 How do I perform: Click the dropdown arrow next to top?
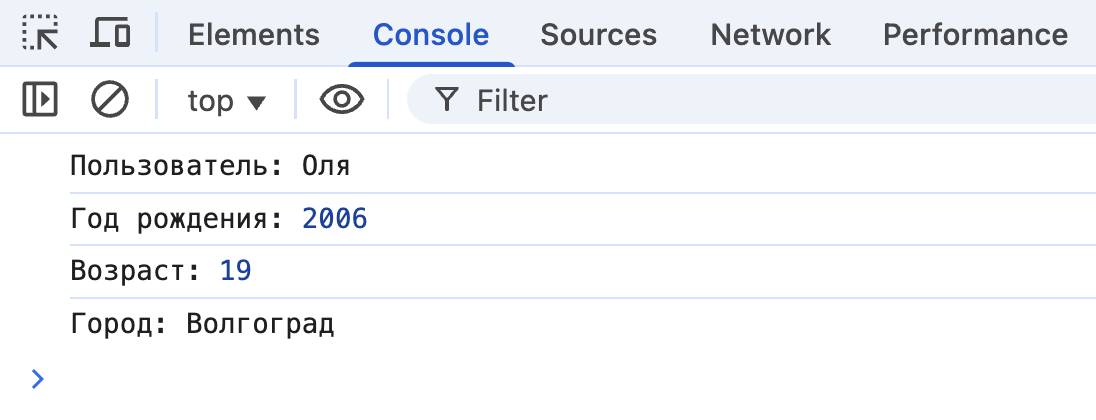pos(256,102)
